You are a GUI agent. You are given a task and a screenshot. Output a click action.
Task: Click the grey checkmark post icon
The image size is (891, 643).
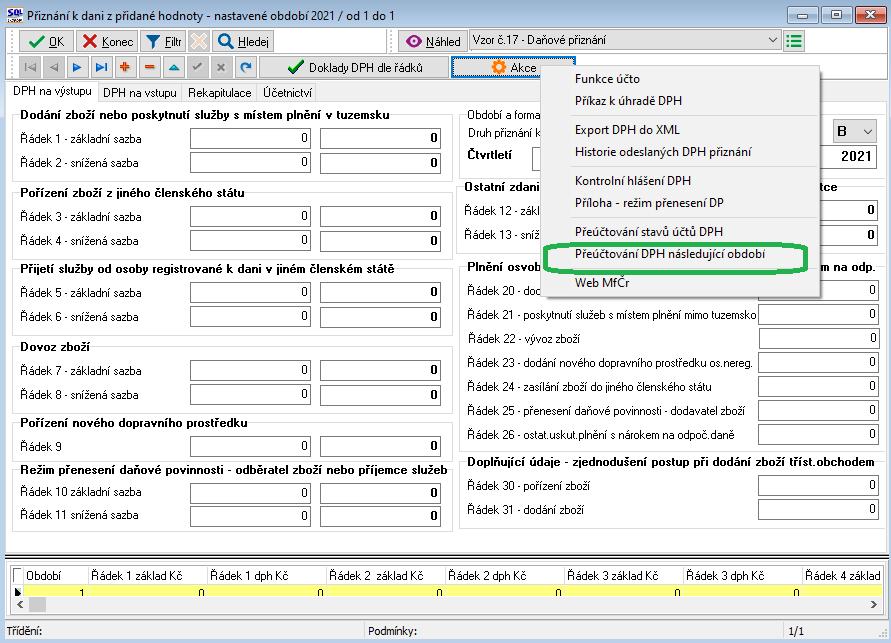coord(197,68)
